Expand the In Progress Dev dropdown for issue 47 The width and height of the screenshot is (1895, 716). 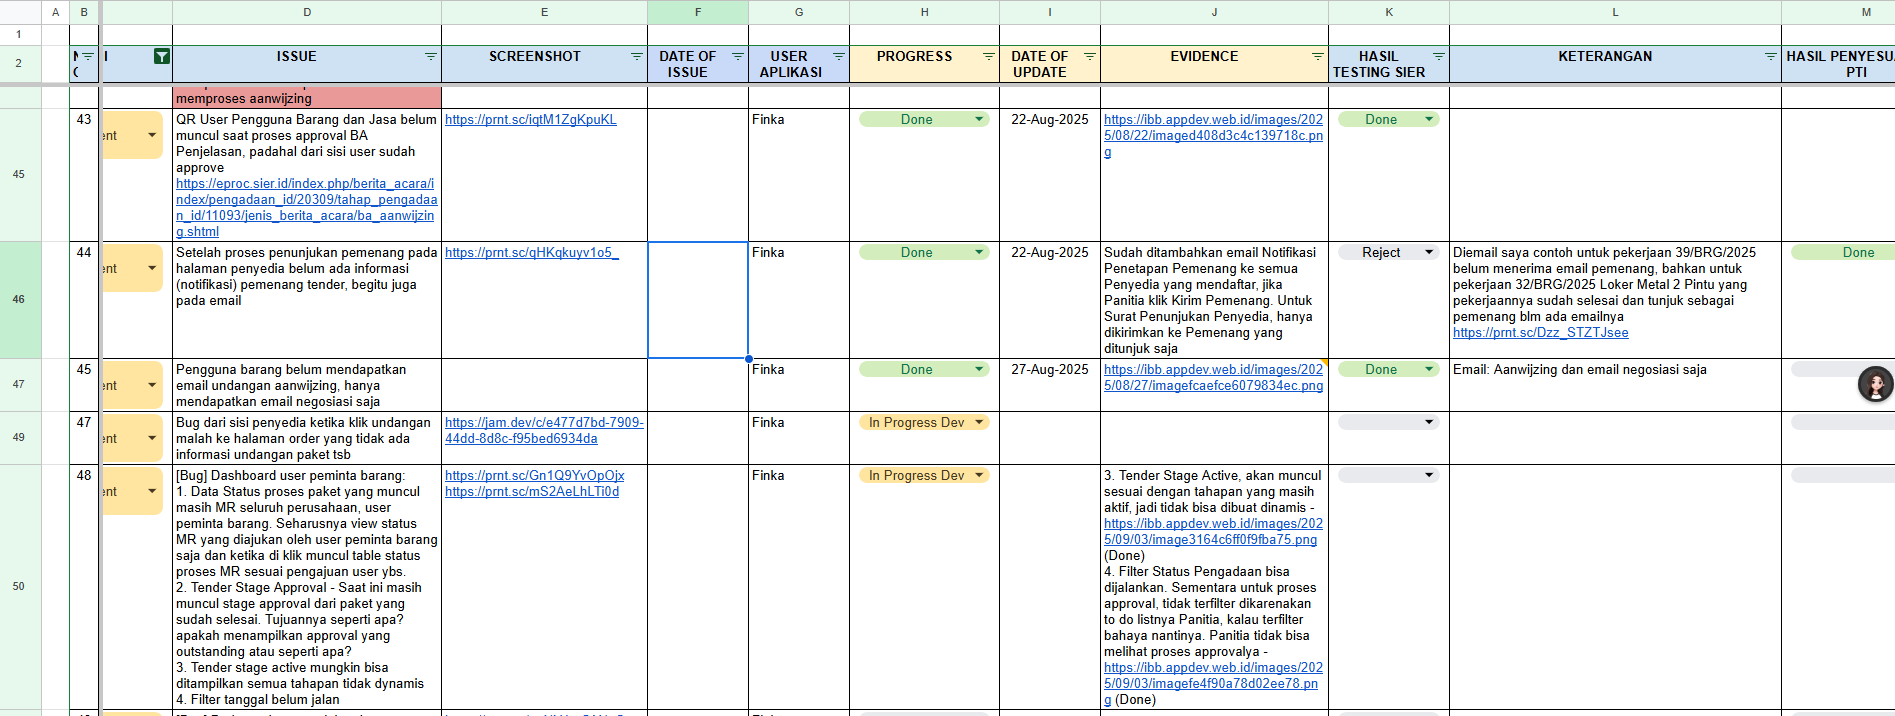979,423
